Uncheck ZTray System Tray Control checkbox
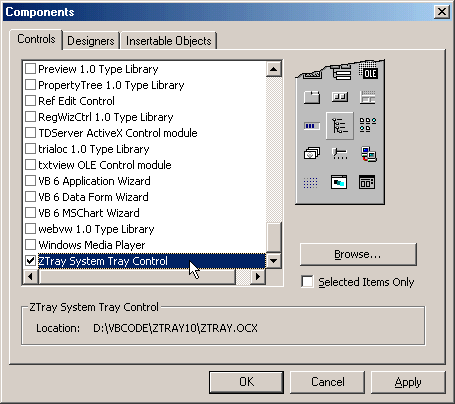Screen dimensions: 455x404 [x=30, y=261]
